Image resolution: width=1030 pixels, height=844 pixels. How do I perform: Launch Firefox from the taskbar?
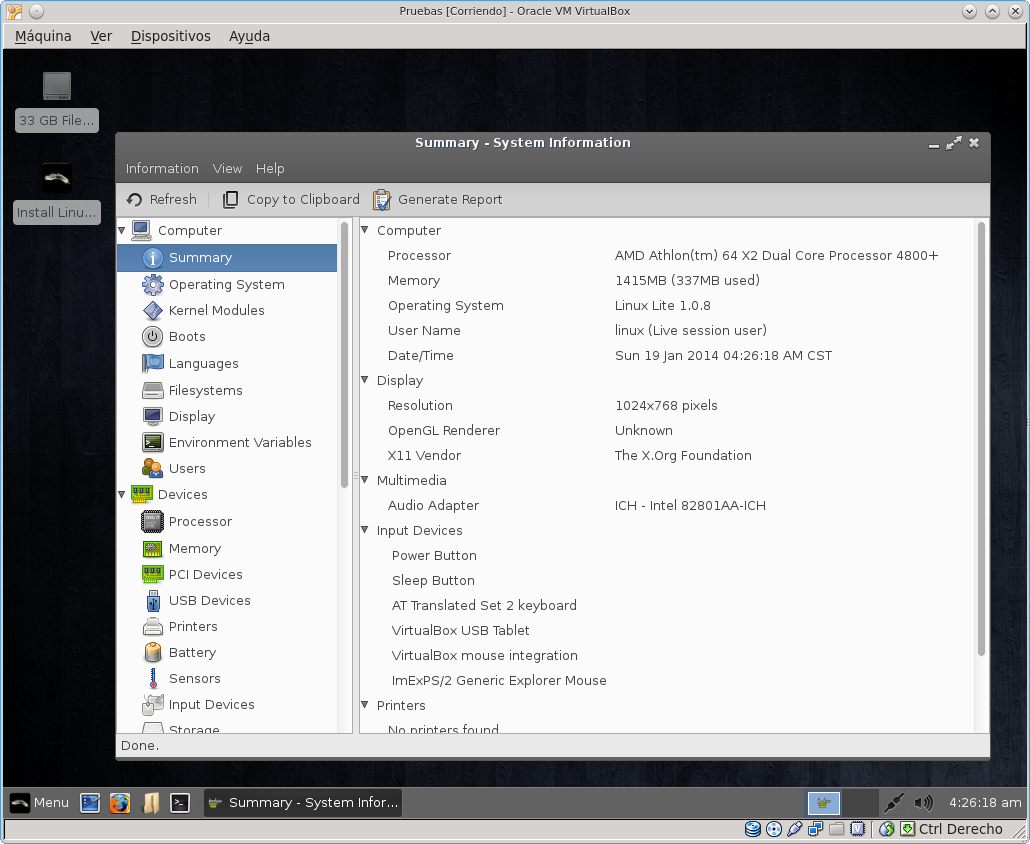tap(120, 803)
